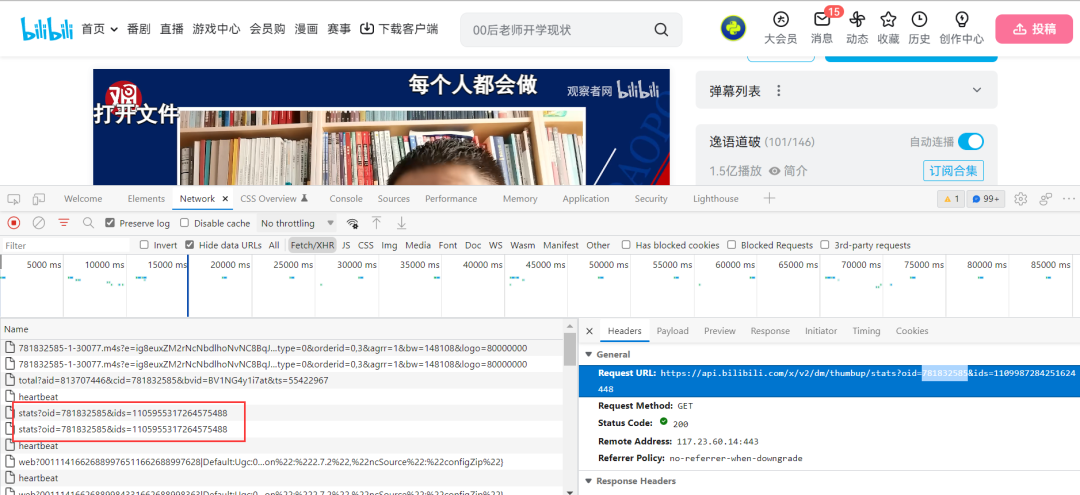Switch to the Response tab
1080x495 pixels.
770,331
